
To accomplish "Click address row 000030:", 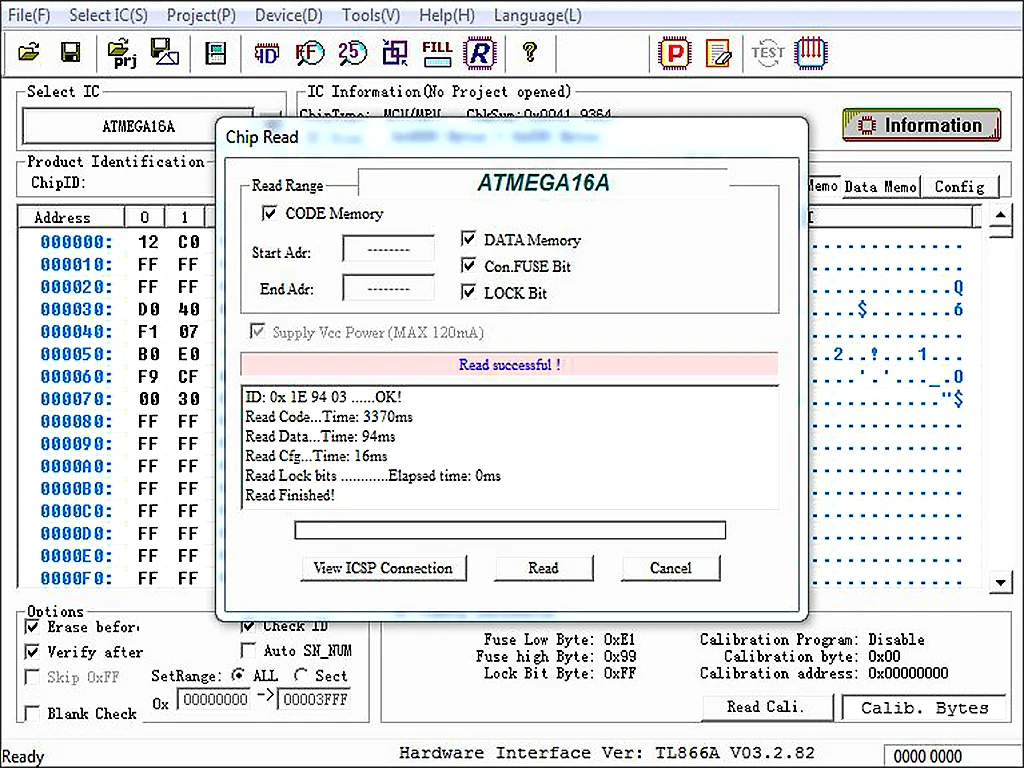I will [76, 309].
